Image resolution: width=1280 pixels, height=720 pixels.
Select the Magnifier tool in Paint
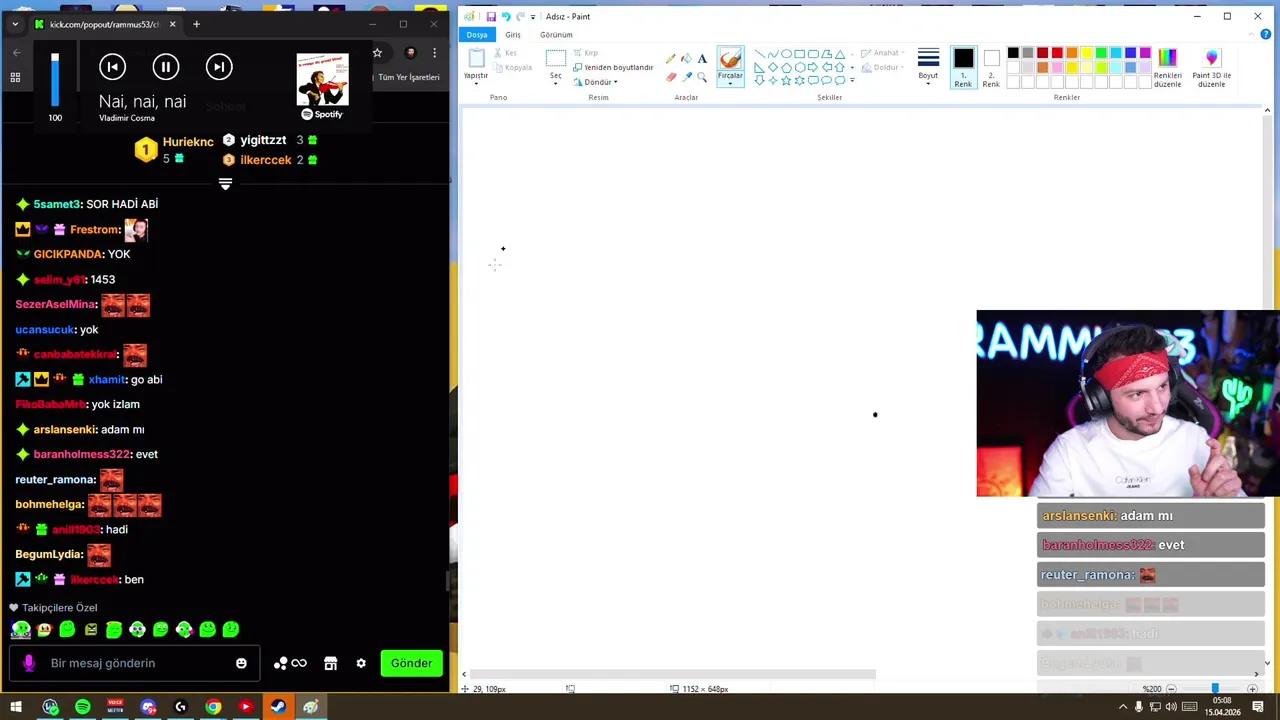click(x=702, y=77)
